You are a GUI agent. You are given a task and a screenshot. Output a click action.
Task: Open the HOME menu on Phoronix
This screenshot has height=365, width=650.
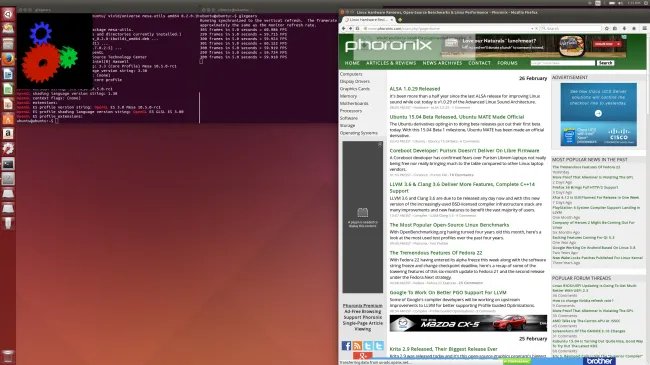click(352, 63)
